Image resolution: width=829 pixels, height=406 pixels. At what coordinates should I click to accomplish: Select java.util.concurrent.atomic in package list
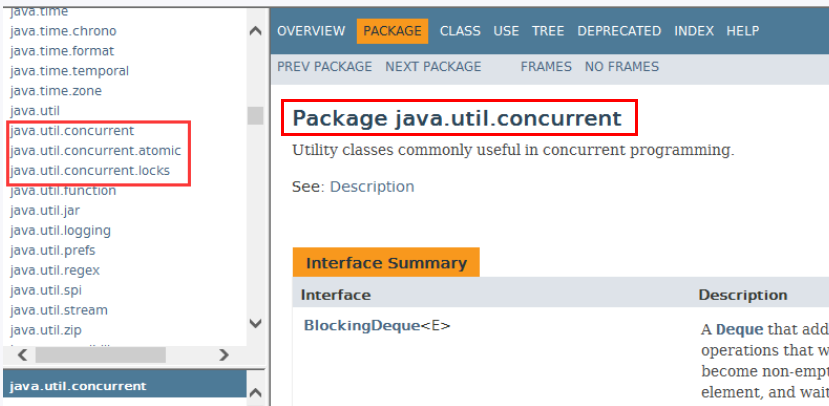96,151
